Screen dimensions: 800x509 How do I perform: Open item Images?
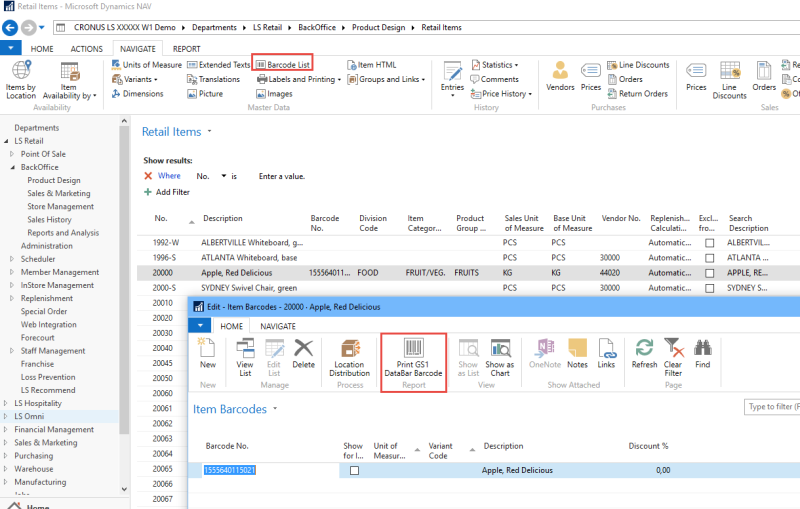274,93
